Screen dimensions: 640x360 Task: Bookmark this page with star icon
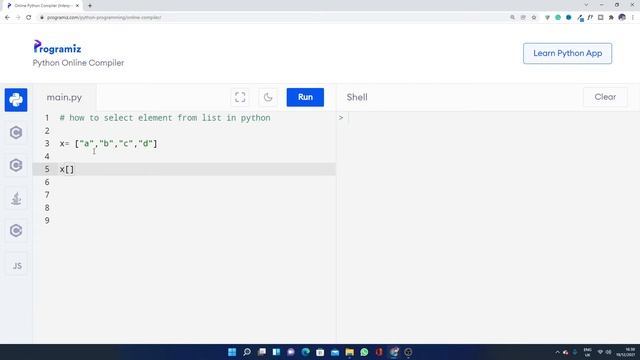pos(534,18)
